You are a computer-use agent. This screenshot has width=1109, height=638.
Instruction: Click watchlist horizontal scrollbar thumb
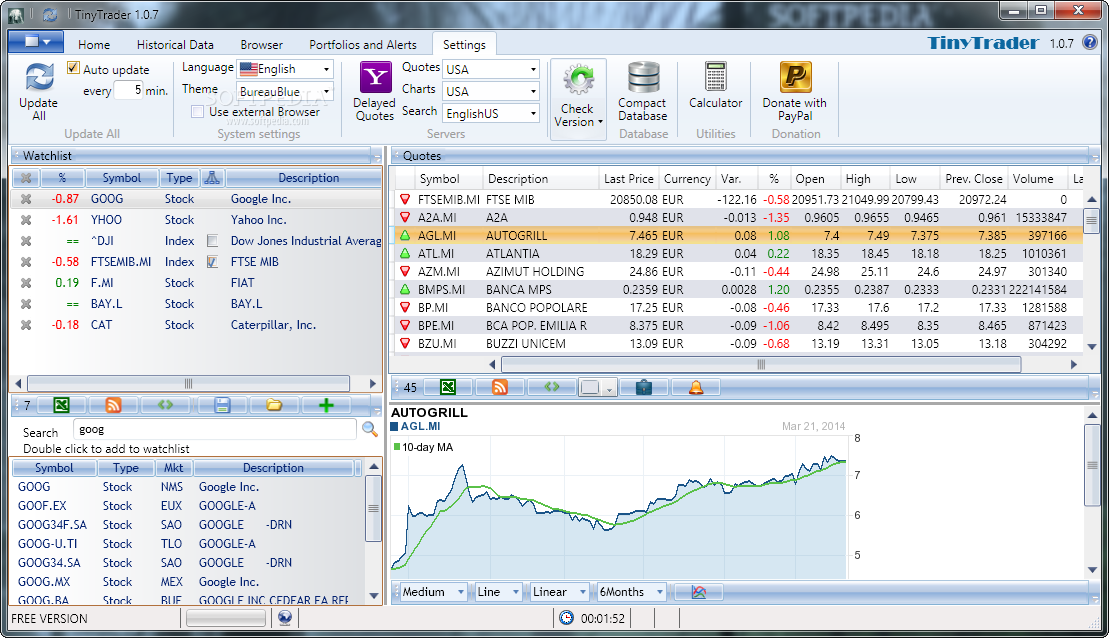click(188, 383)
